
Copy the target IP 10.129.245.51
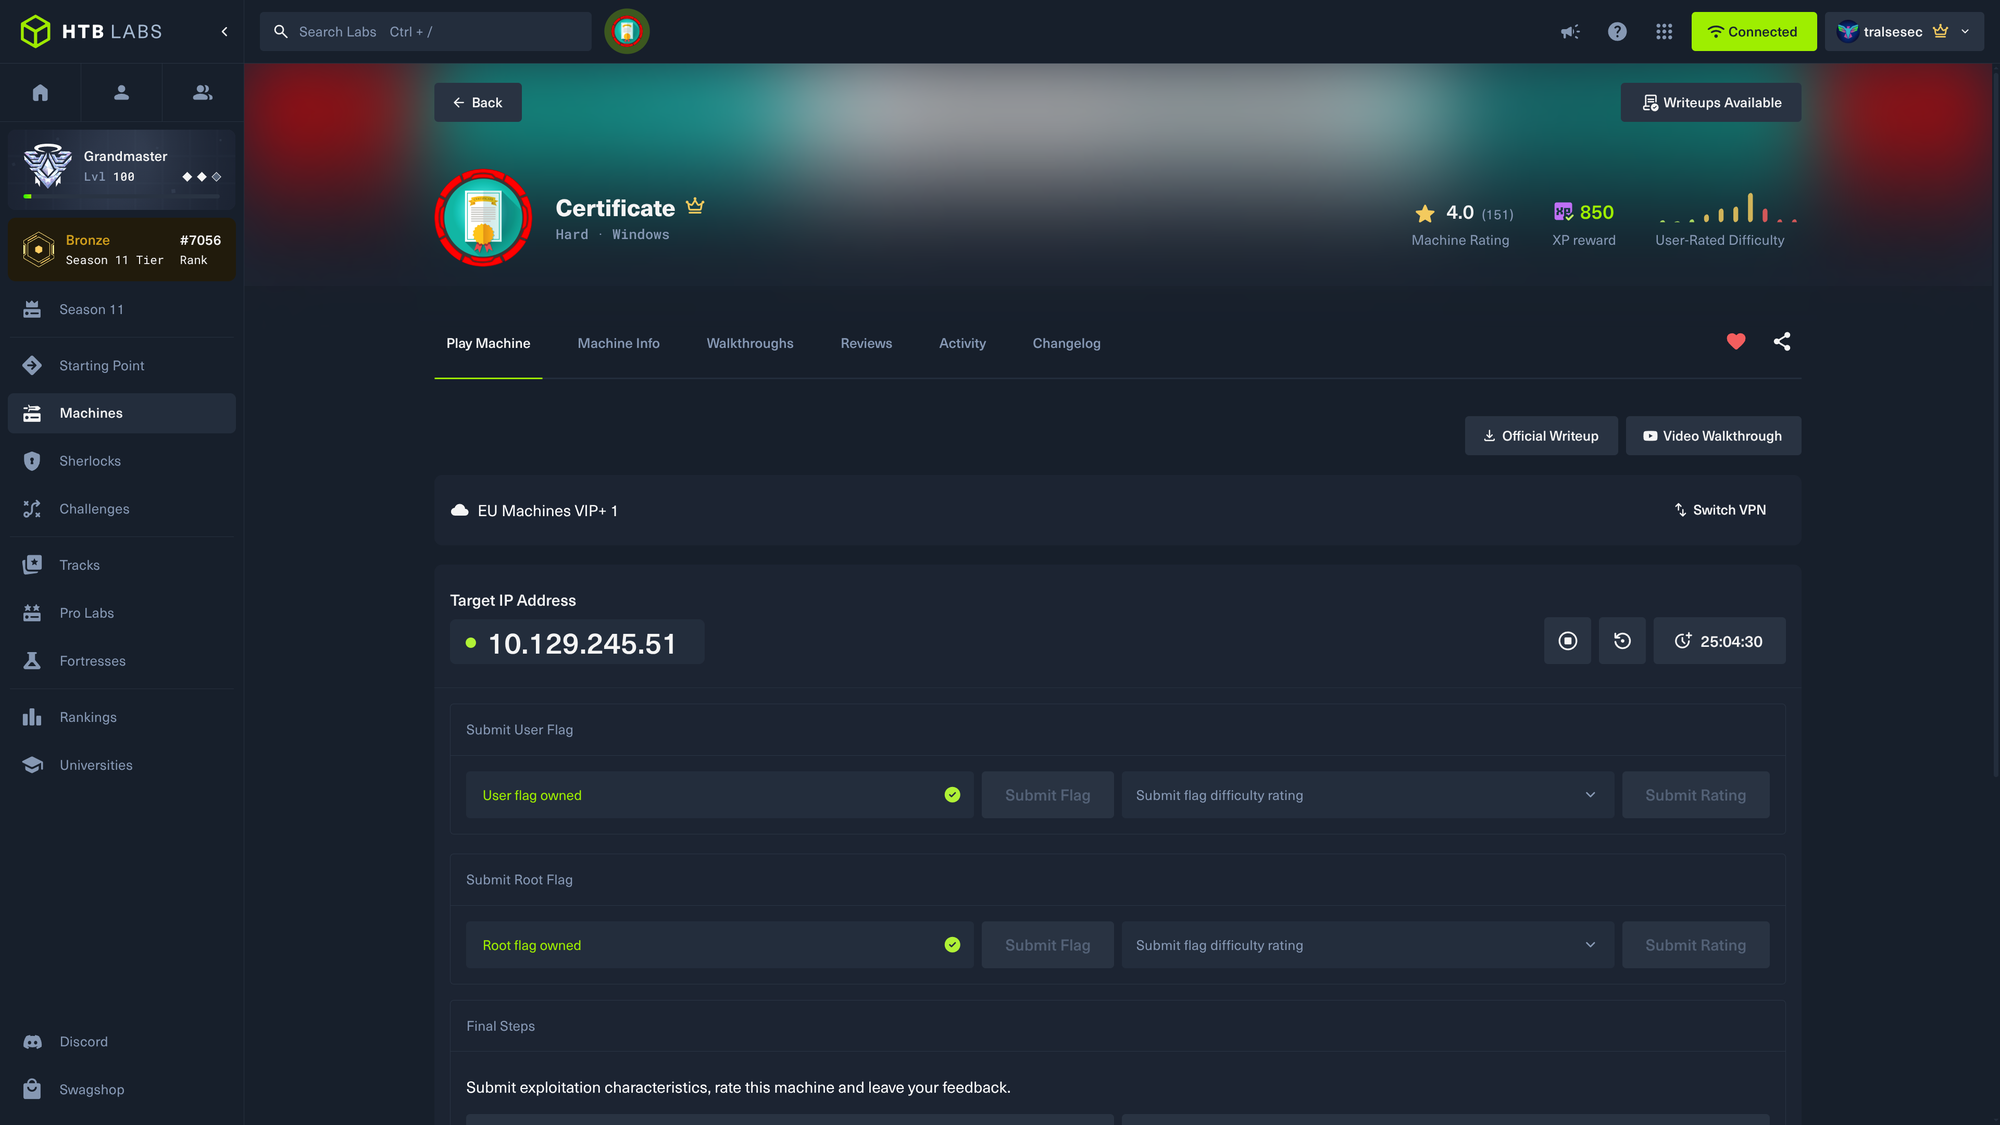[577, 642]
